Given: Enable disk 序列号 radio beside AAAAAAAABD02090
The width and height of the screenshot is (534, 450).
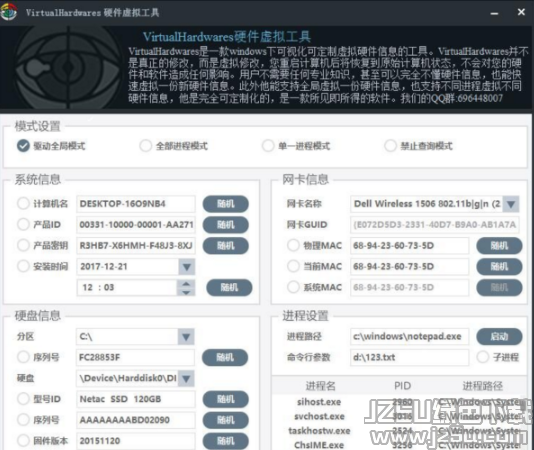Looking at the screenshot, I should point(23,420).
